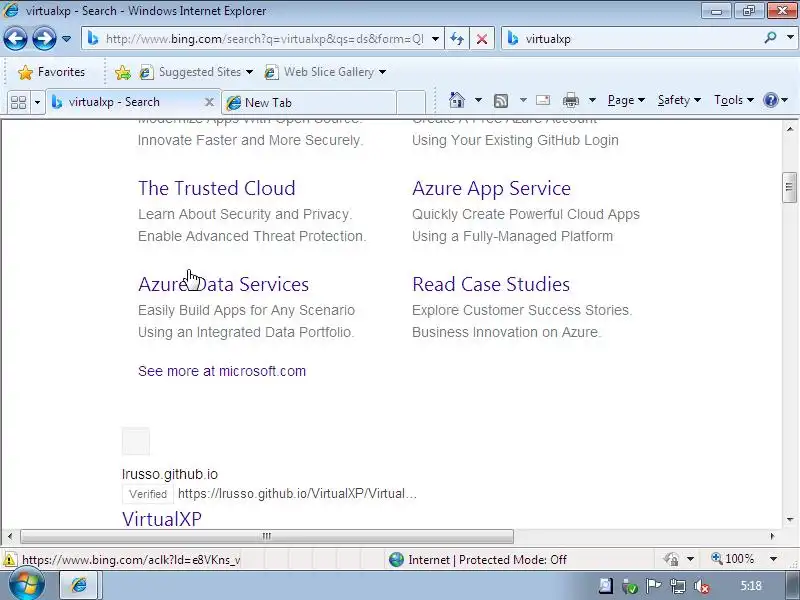Click the lrusso.github.io site name
The image size is (800, 600).
tap(170, 474)
